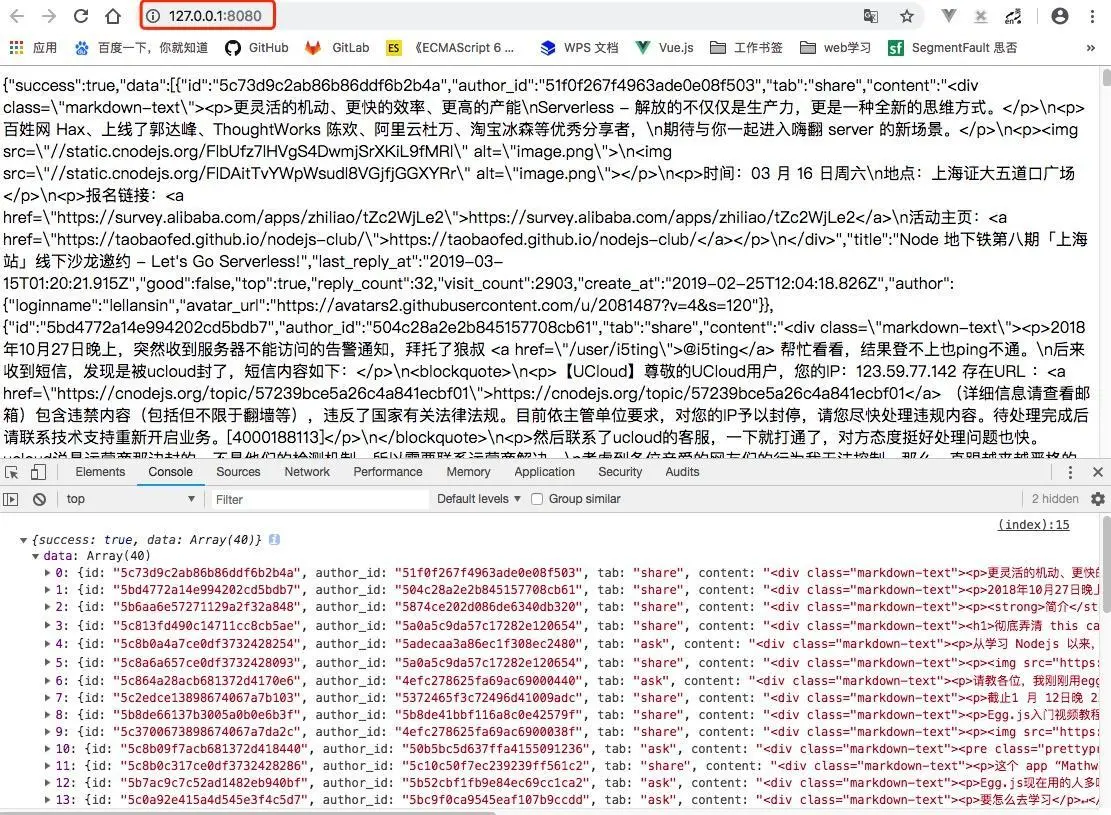Switch to the Memory tab
1111x815 pixels.
[x=468, y=472]
